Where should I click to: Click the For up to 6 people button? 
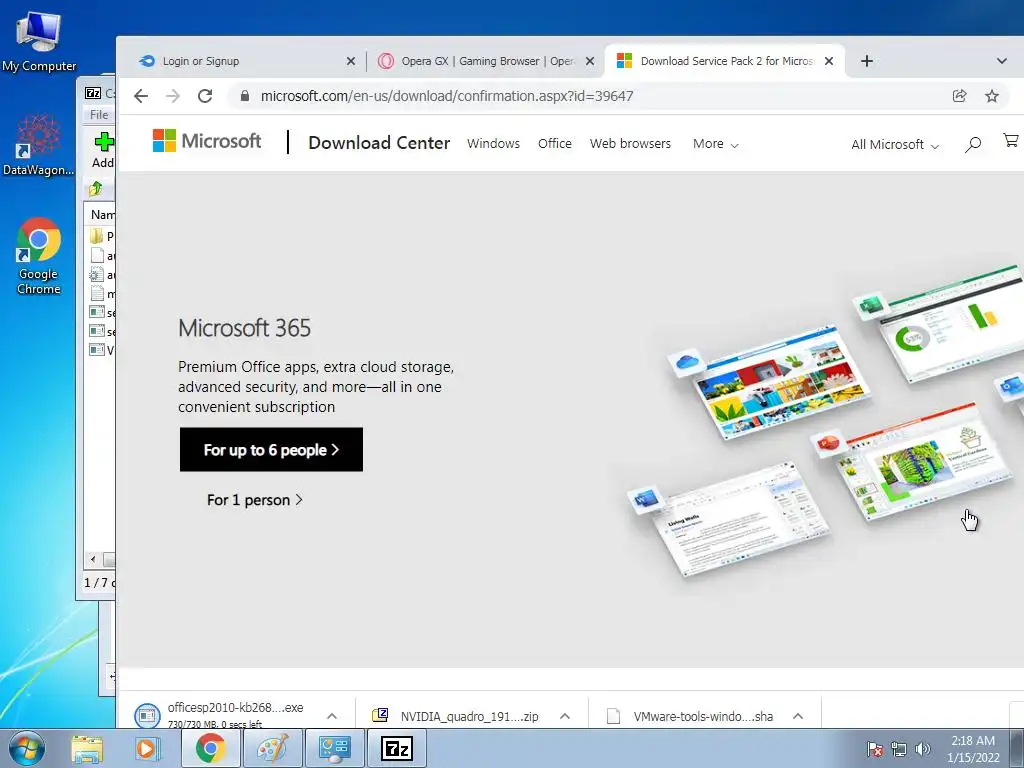(x=271, y=449)
